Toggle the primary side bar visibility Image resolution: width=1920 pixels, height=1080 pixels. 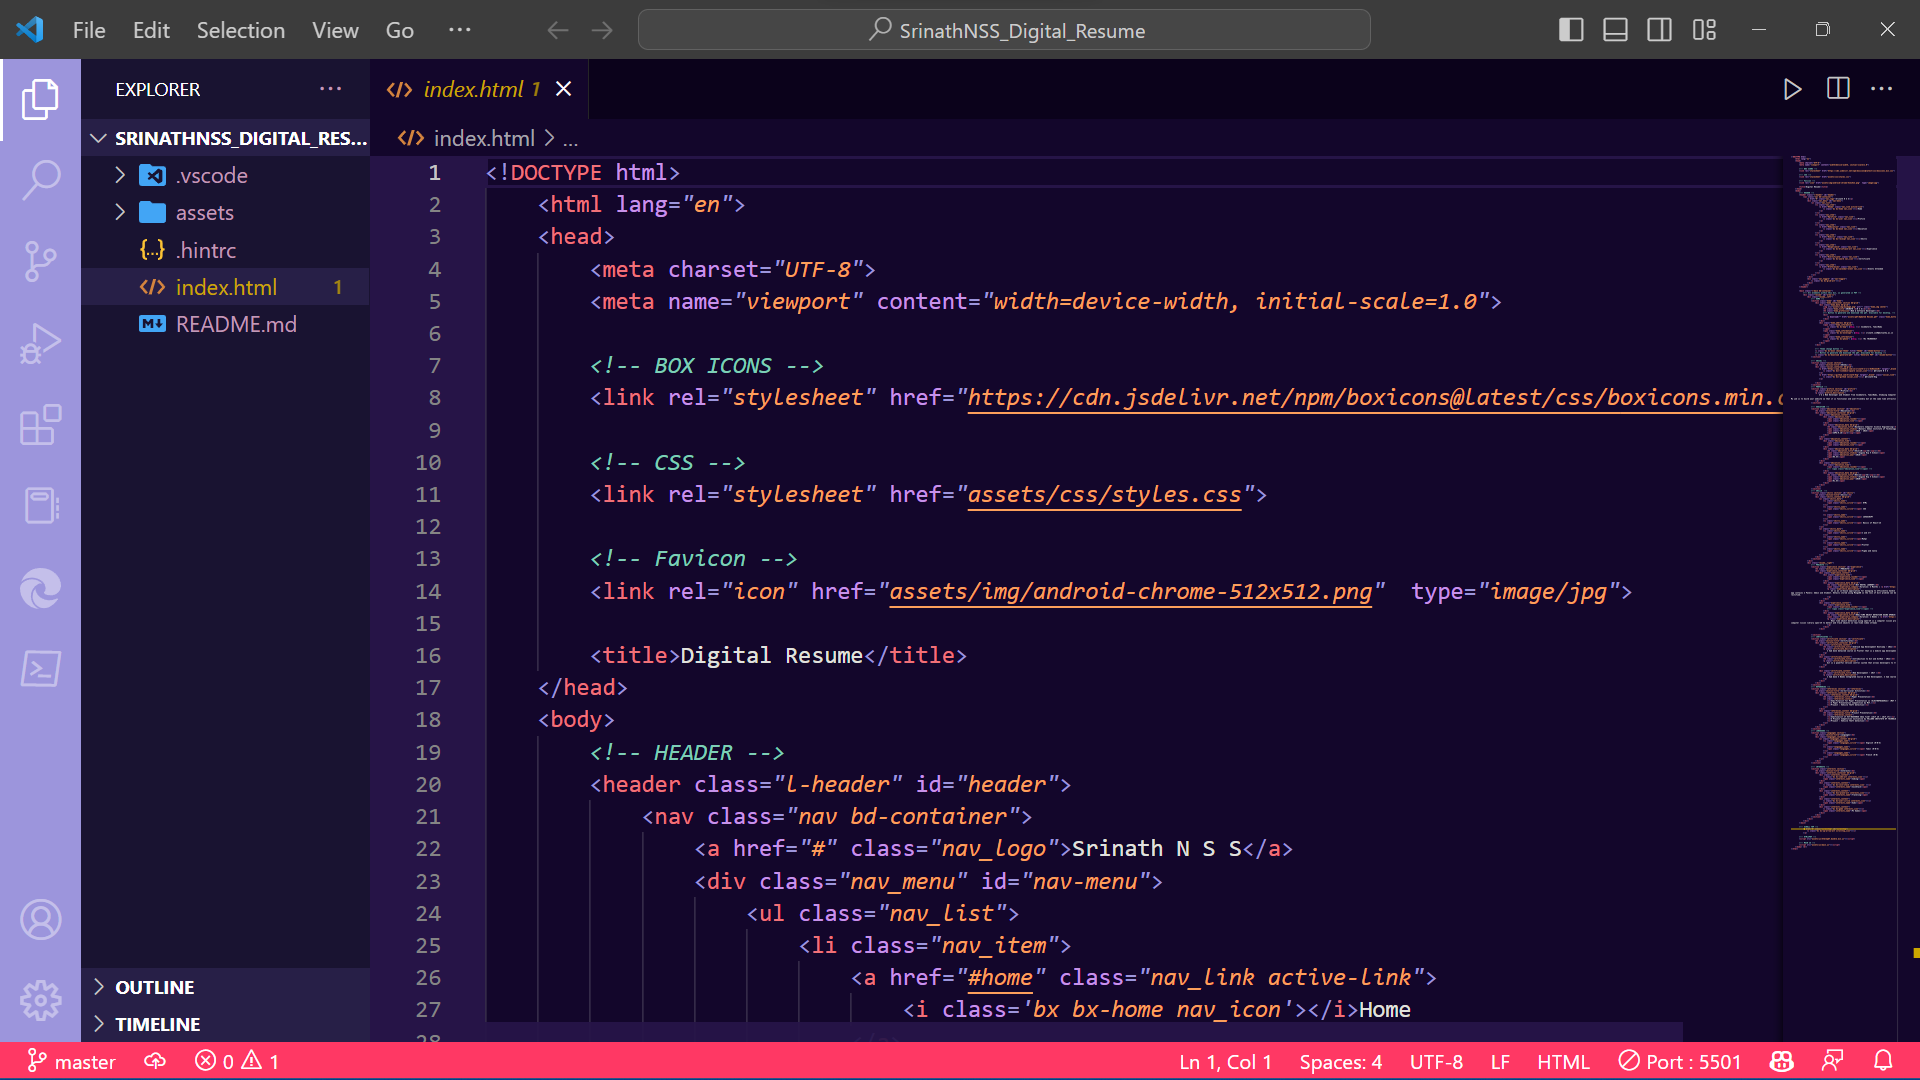1571,29
